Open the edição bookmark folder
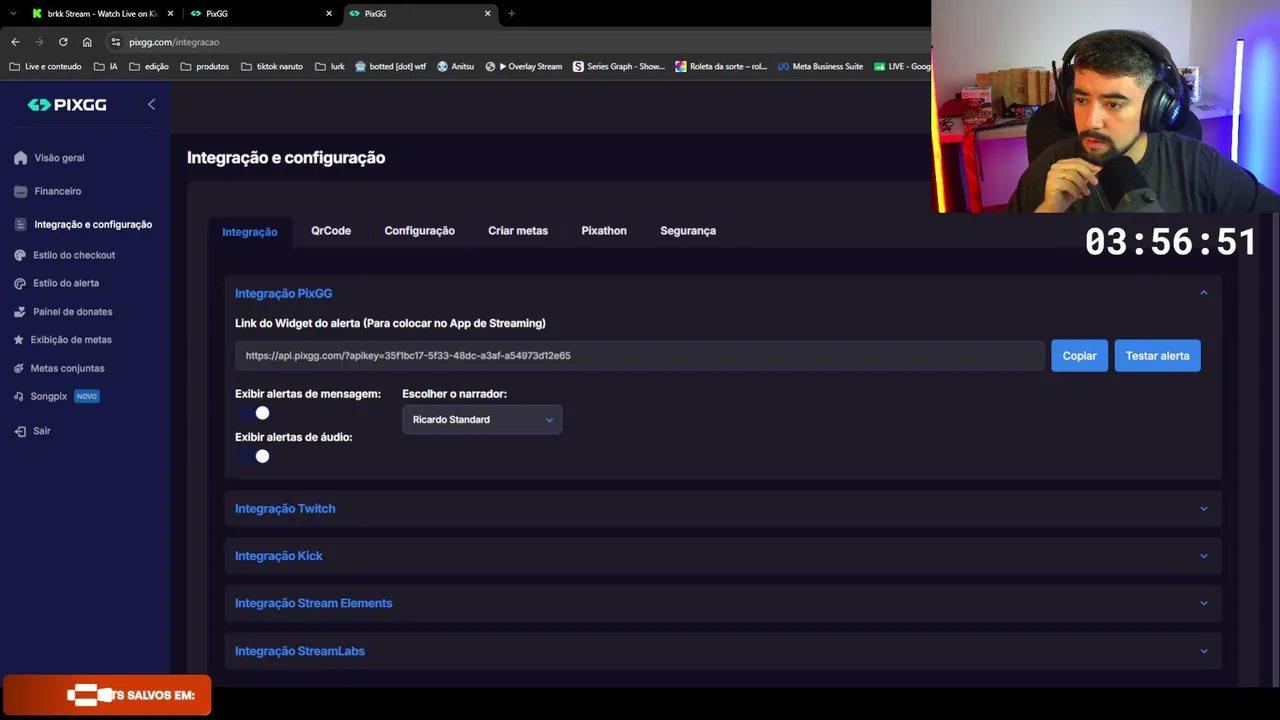 point(149,67)
